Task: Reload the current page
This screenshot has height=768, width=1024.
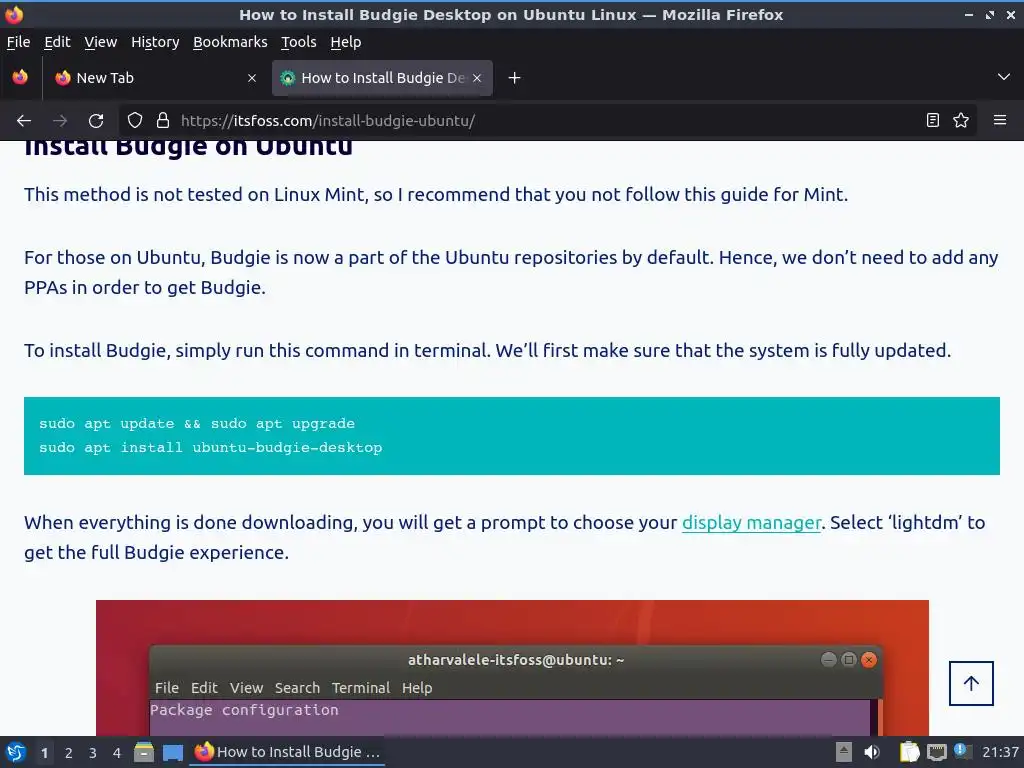Action: tap(96, 121)
